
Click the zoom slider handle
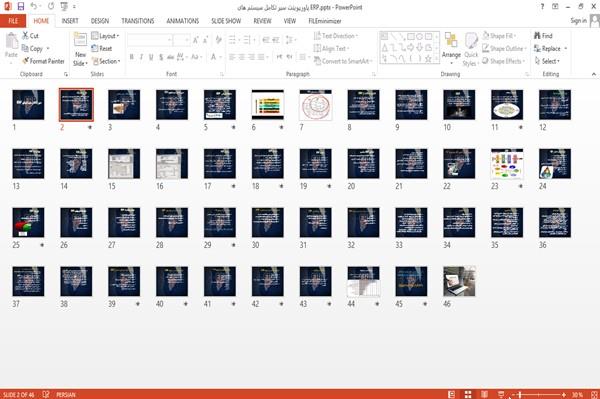click(520, 394)
